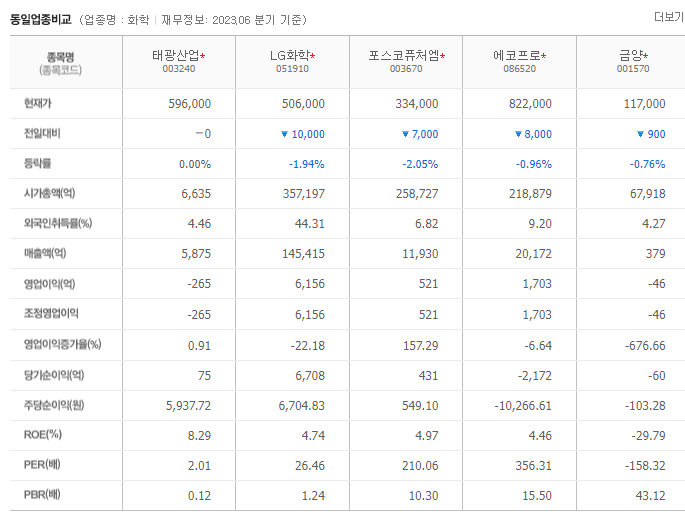Screen dimensions: 685x515
Task: Click 에코프로 price 822,000
Action: tap(530, 104)
